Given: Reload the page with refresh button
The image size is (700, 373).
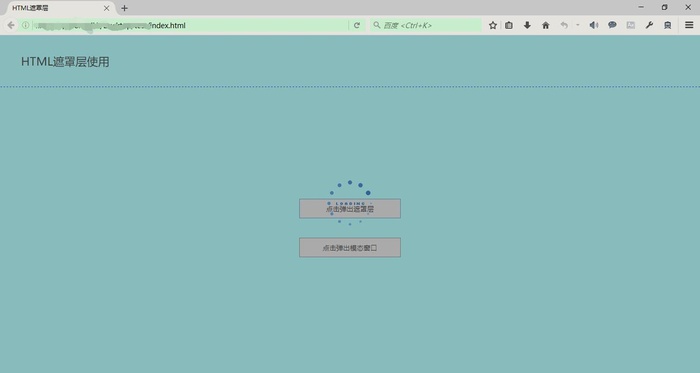Looking at the screenshot, I should pos(356,25).
